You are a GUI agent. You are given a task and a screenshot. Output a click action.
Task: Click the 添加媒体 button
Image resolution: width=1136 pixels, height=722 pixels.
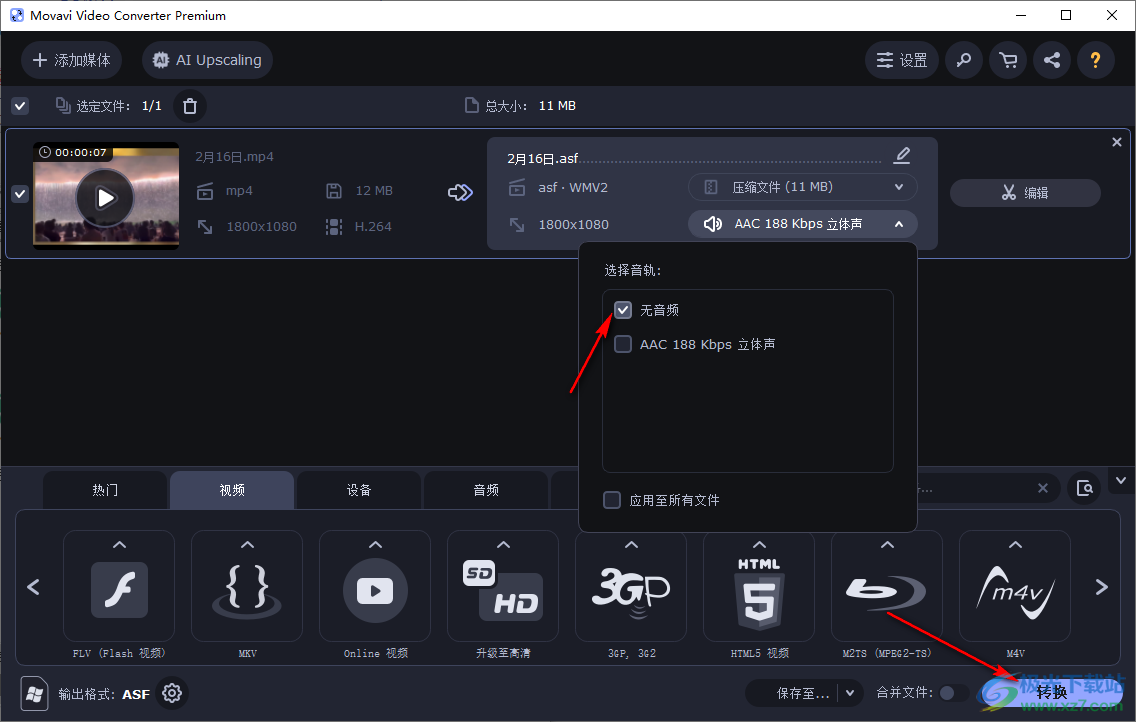click(72, 60)
